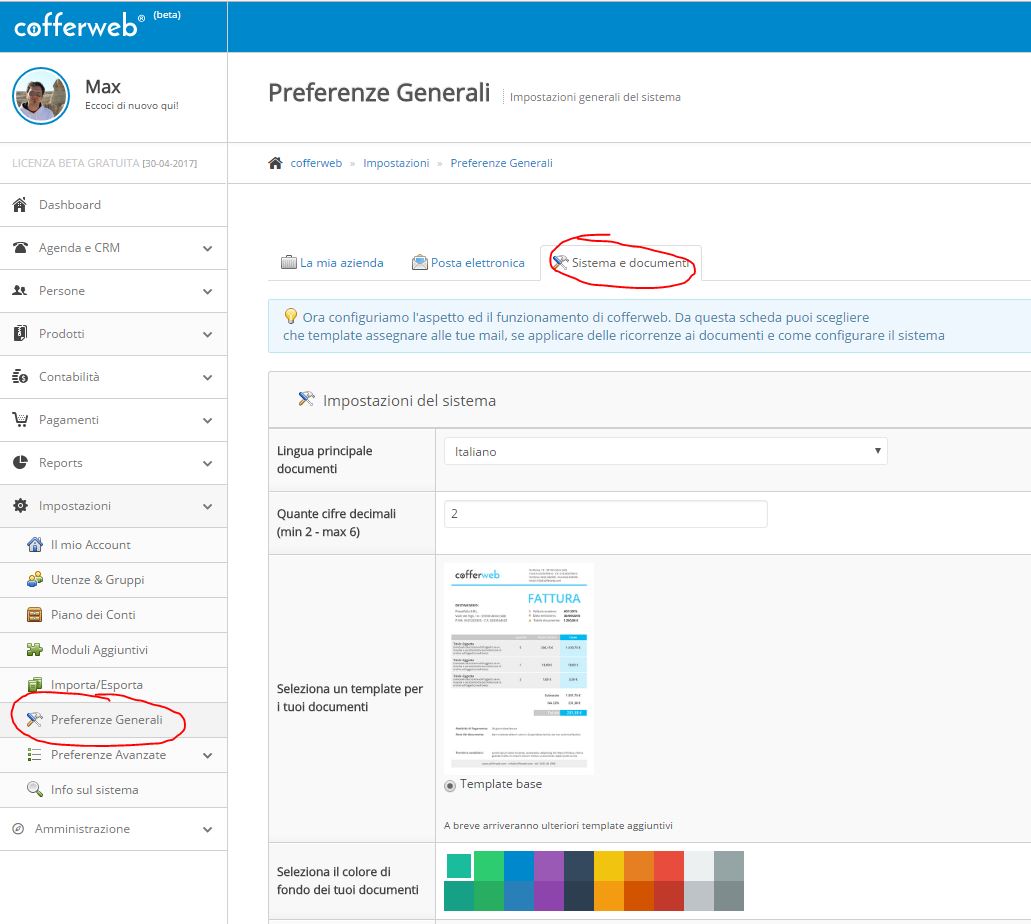Pick the bright green color swatch

point(489,865)
